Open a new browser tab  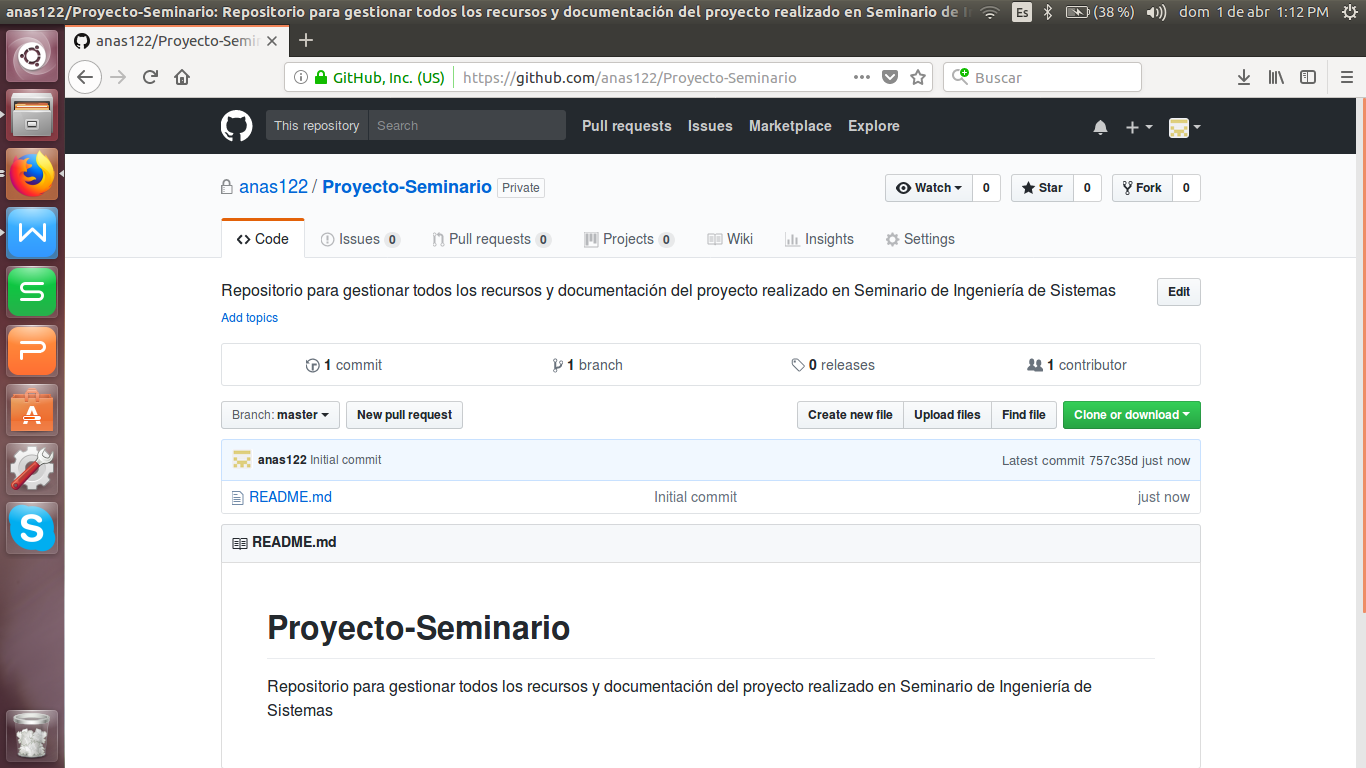click(306, 40)
